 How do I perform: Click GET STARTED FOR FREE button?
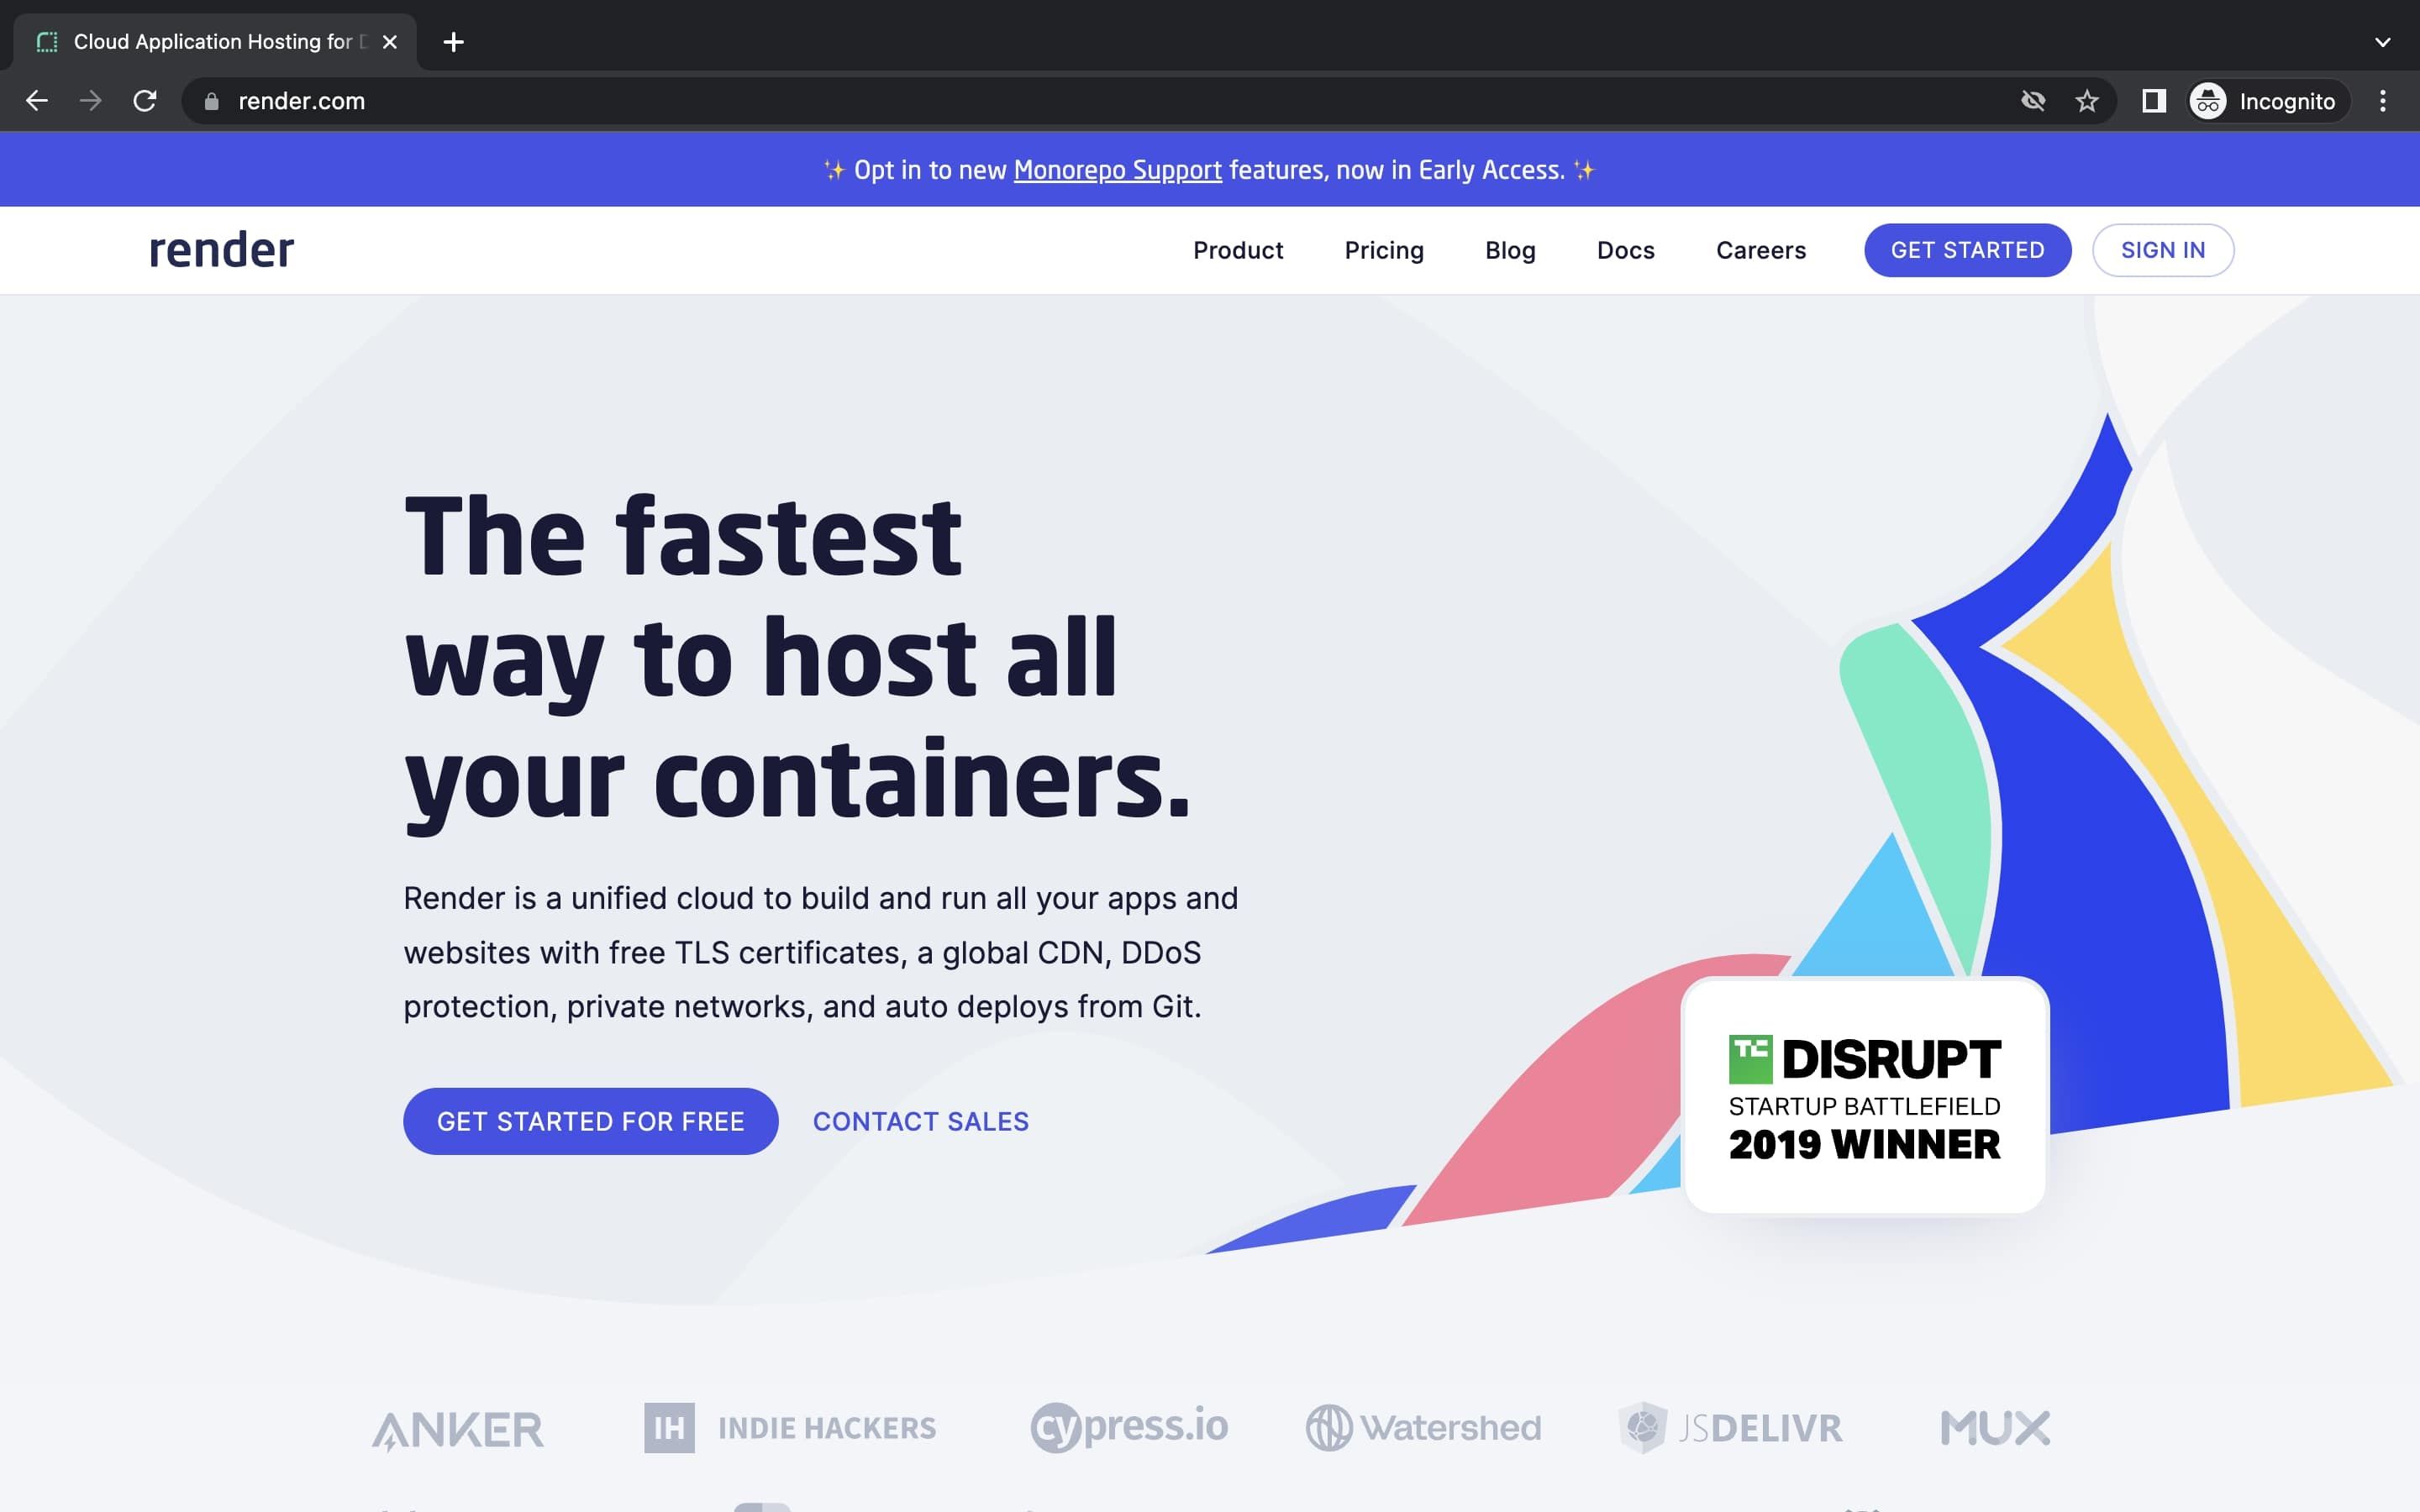(589, 1120)
